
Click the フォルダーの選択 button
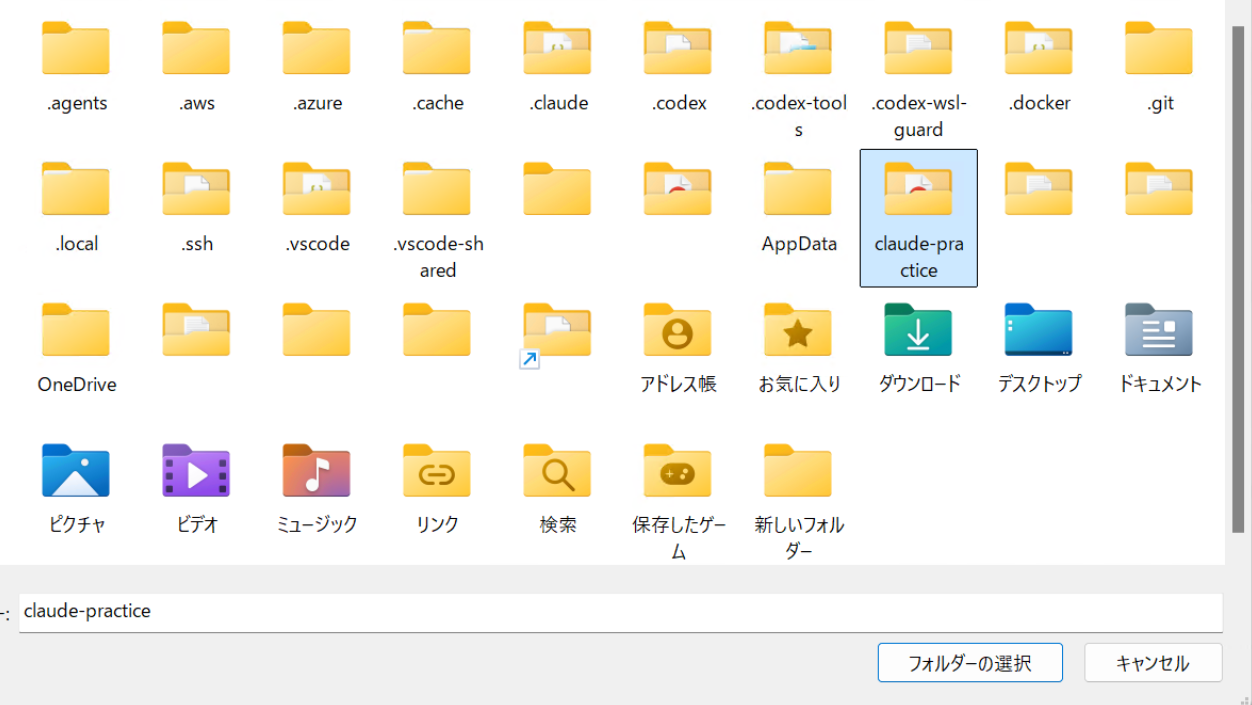click(970, 663)
